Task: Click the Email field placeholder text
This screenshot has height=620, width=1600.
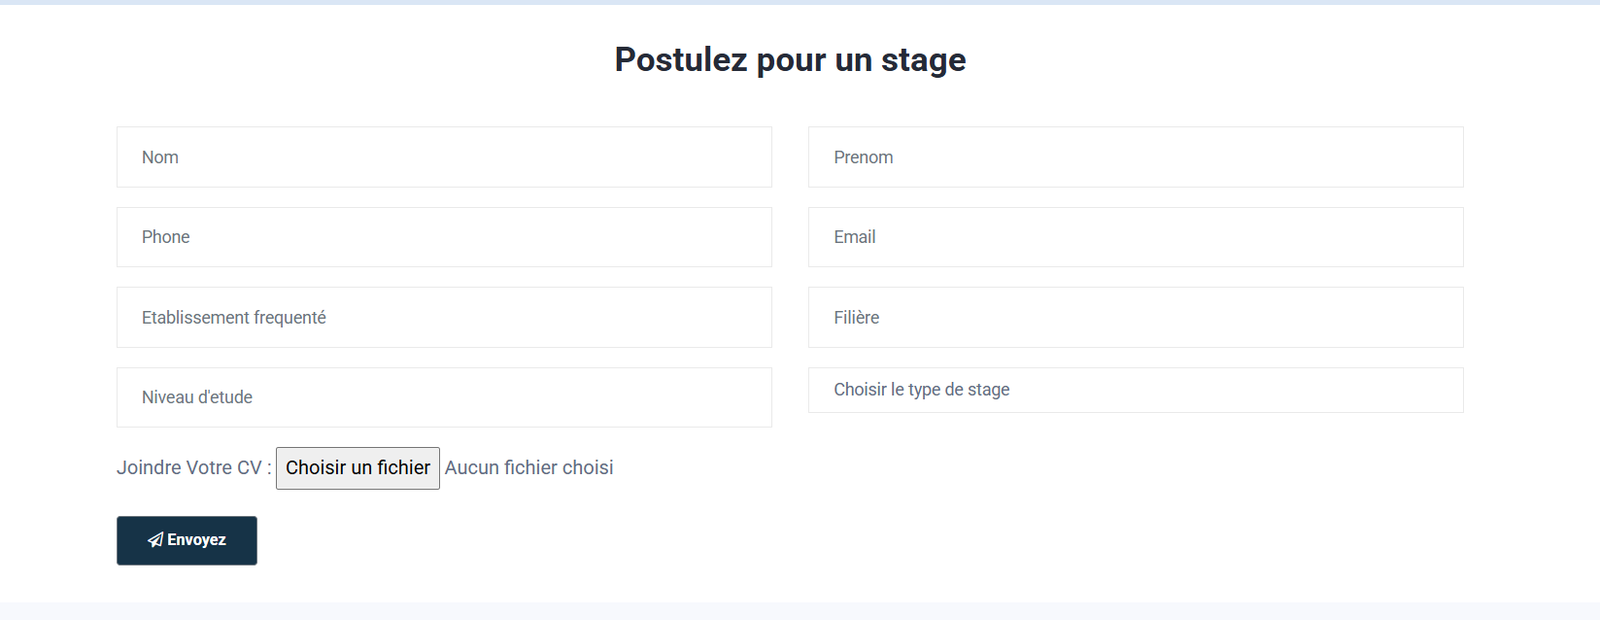Action: pos(855,237)
